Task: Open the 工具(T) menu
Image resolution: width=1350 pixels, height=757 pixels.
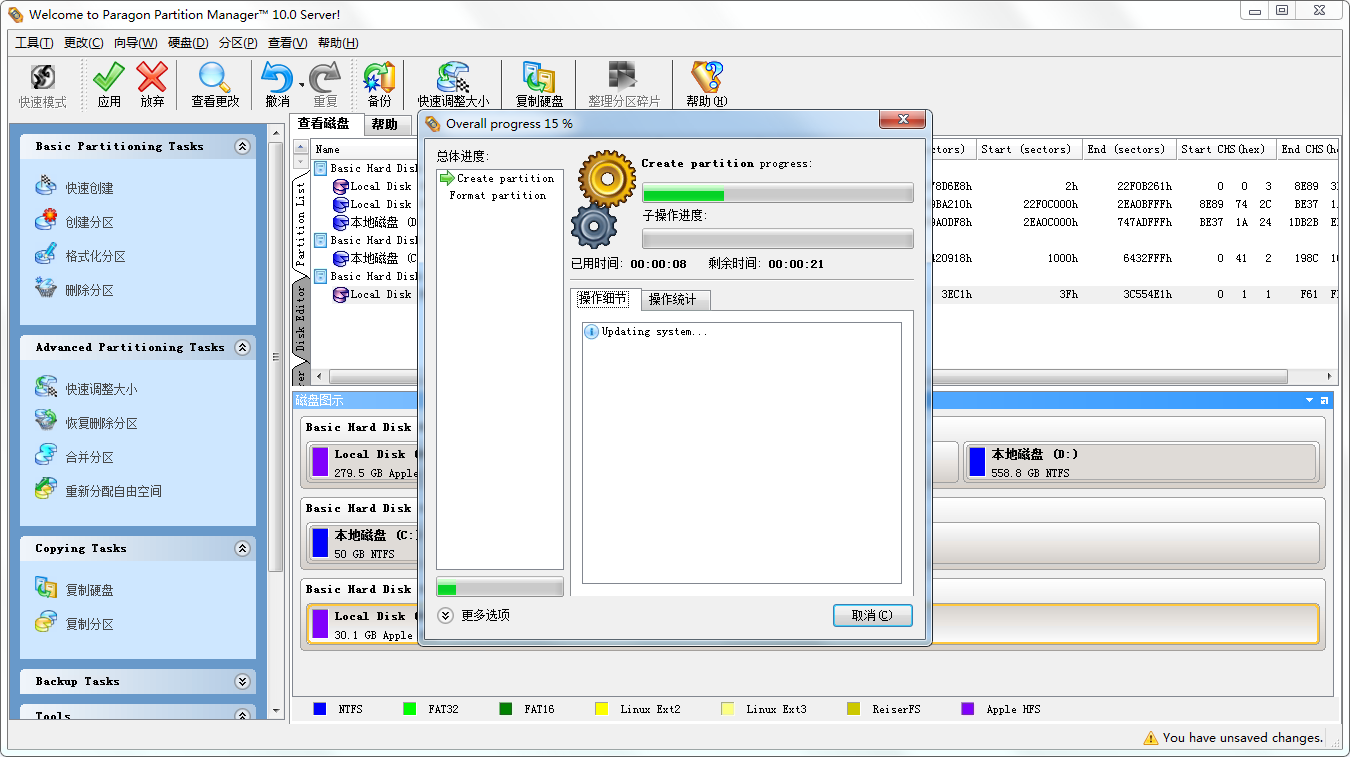Action: [34, 43]
